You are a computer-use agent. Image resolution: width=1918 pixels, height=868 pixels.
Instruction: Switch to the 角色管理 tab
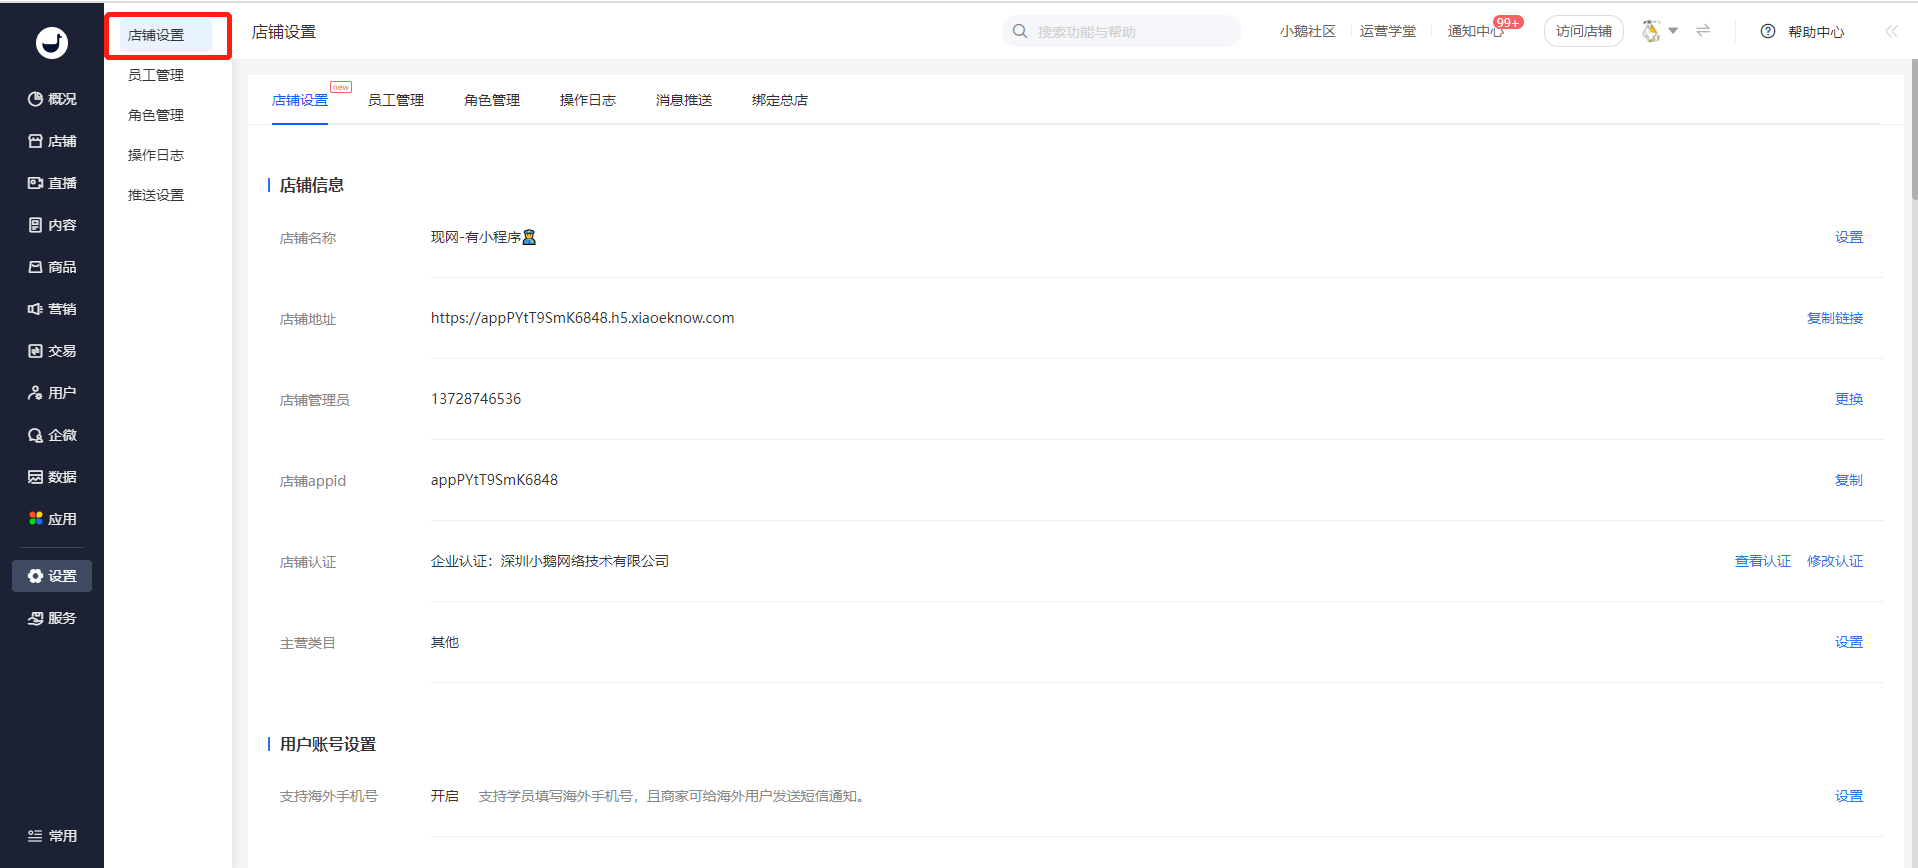pos(492,100)
